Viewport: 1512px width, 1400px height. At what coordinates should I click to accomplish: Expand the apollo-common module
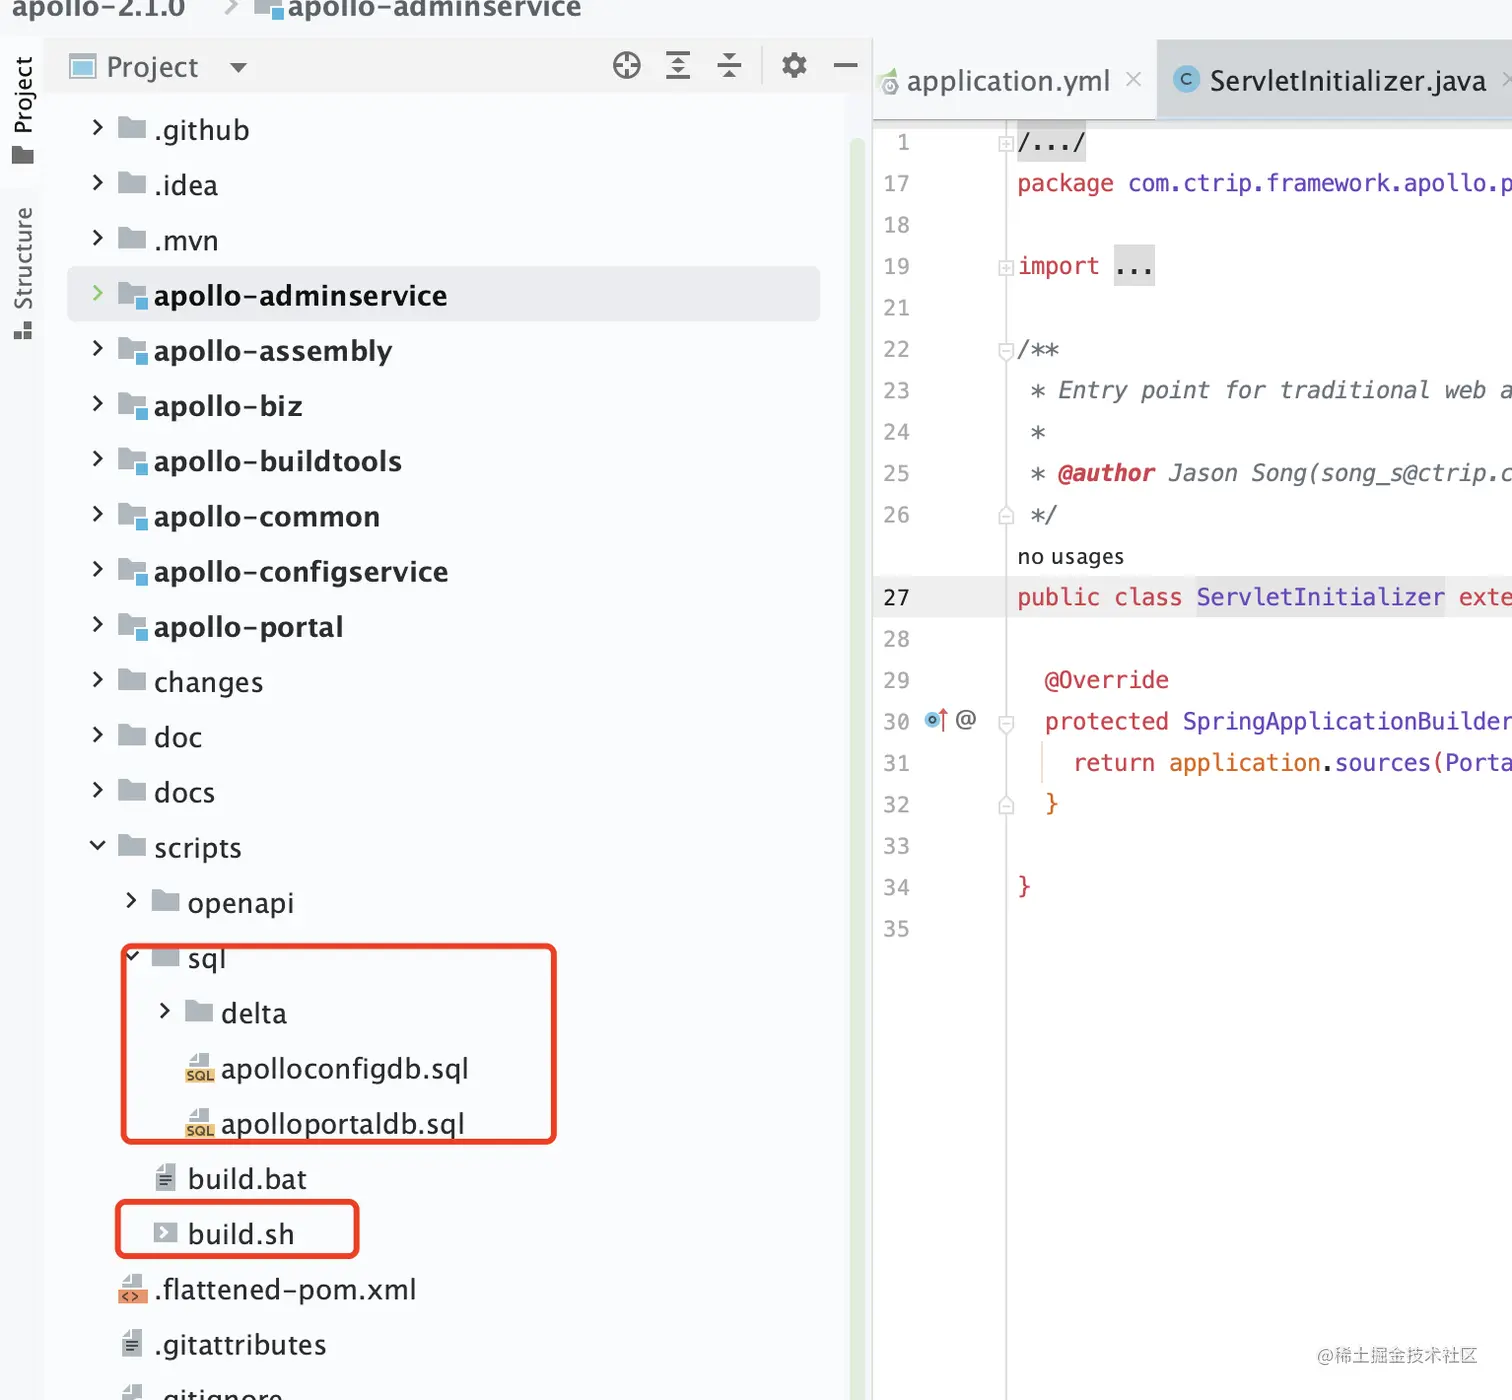tap(97, 513)
